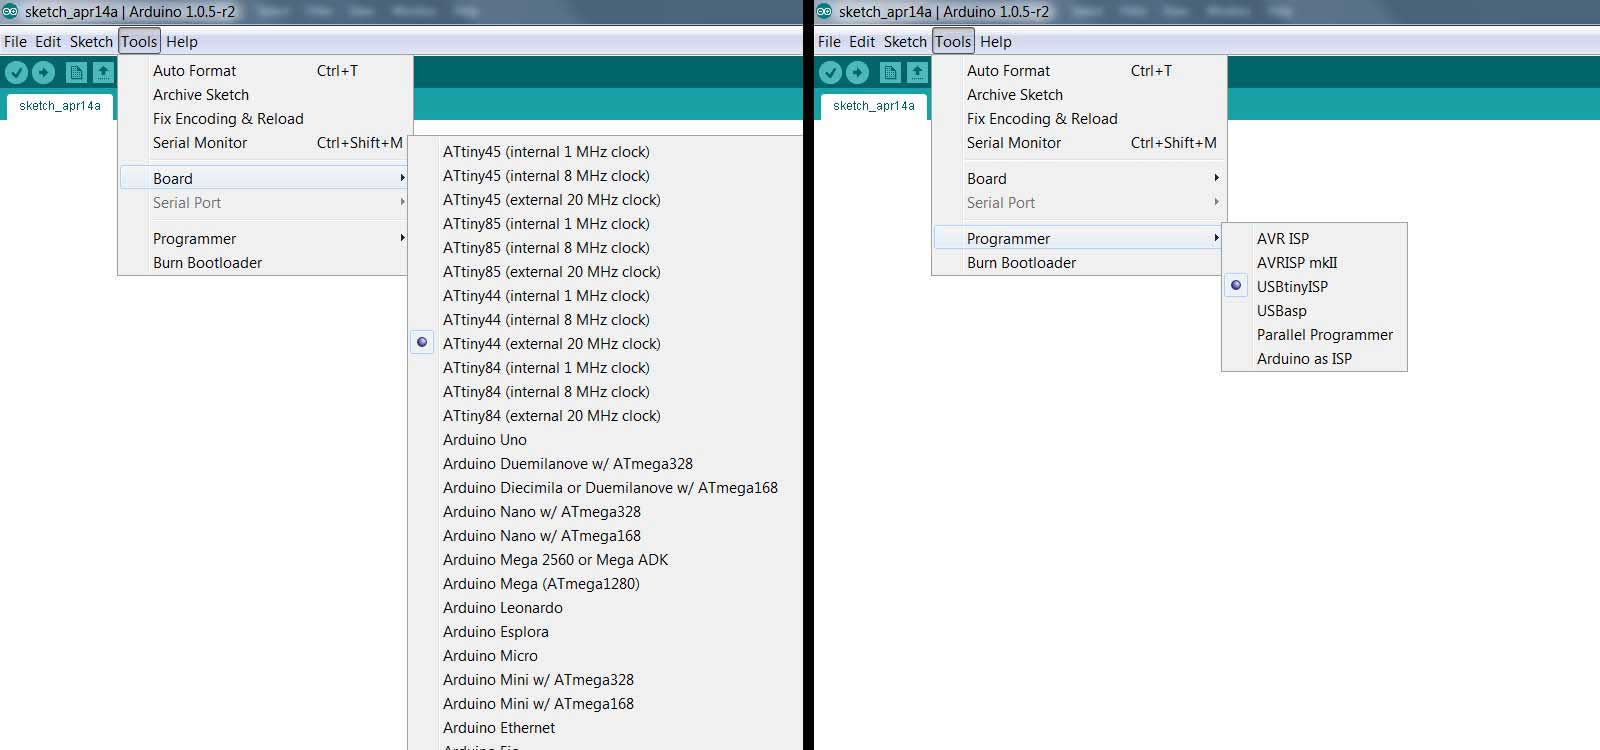Viewport: 1600px width, 750px height.
Task: Click Fix Encoding & Reload in left window
Action: click(x=264, y=119)
